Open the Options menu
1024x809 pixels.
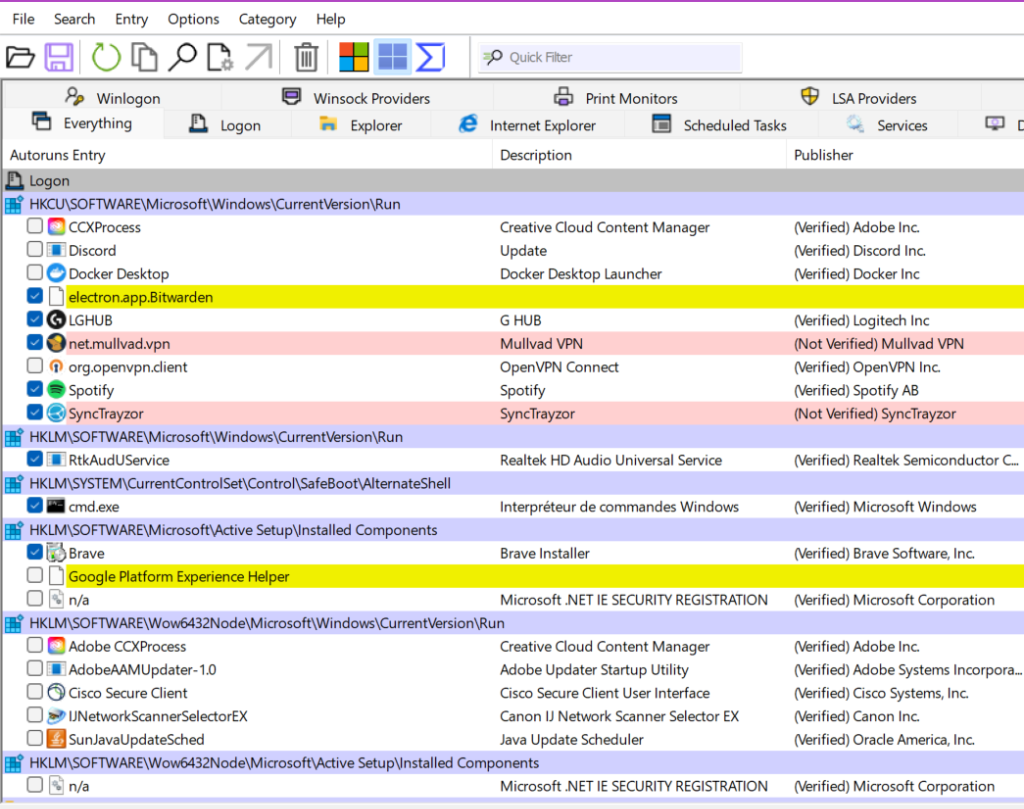(193, 19)
